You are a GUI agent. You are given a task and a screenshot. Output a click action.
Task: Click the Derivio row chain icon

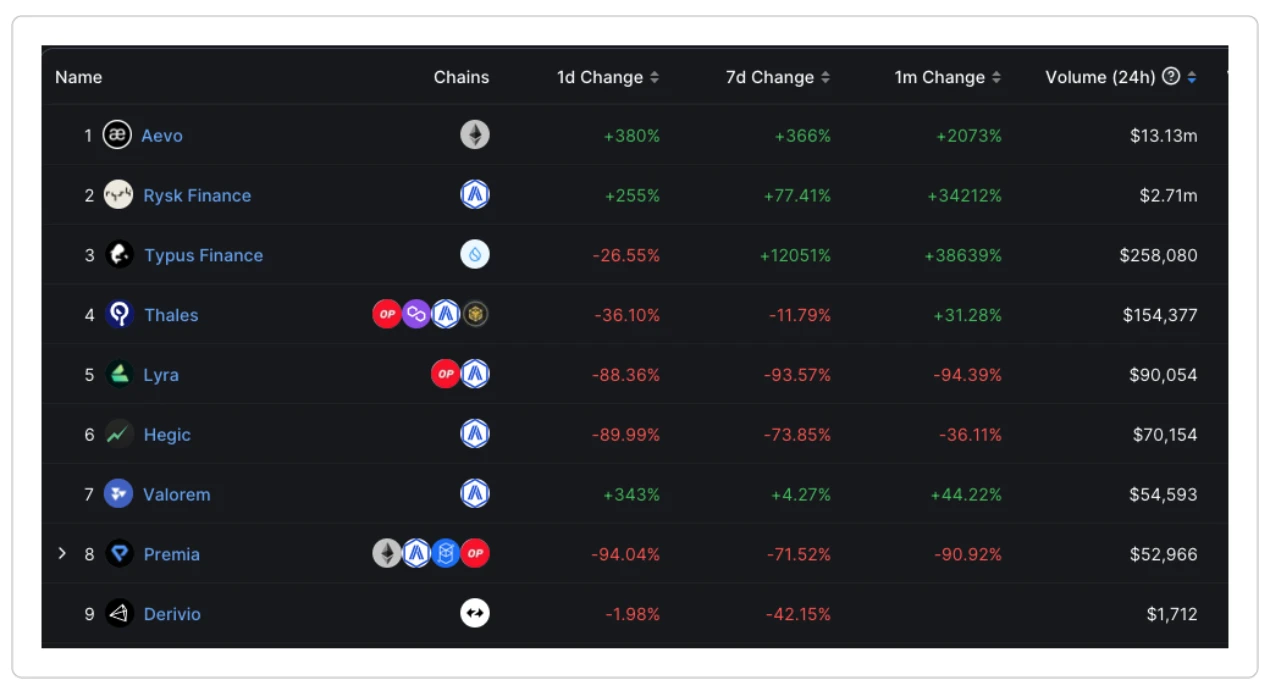[x=475, y=613]
